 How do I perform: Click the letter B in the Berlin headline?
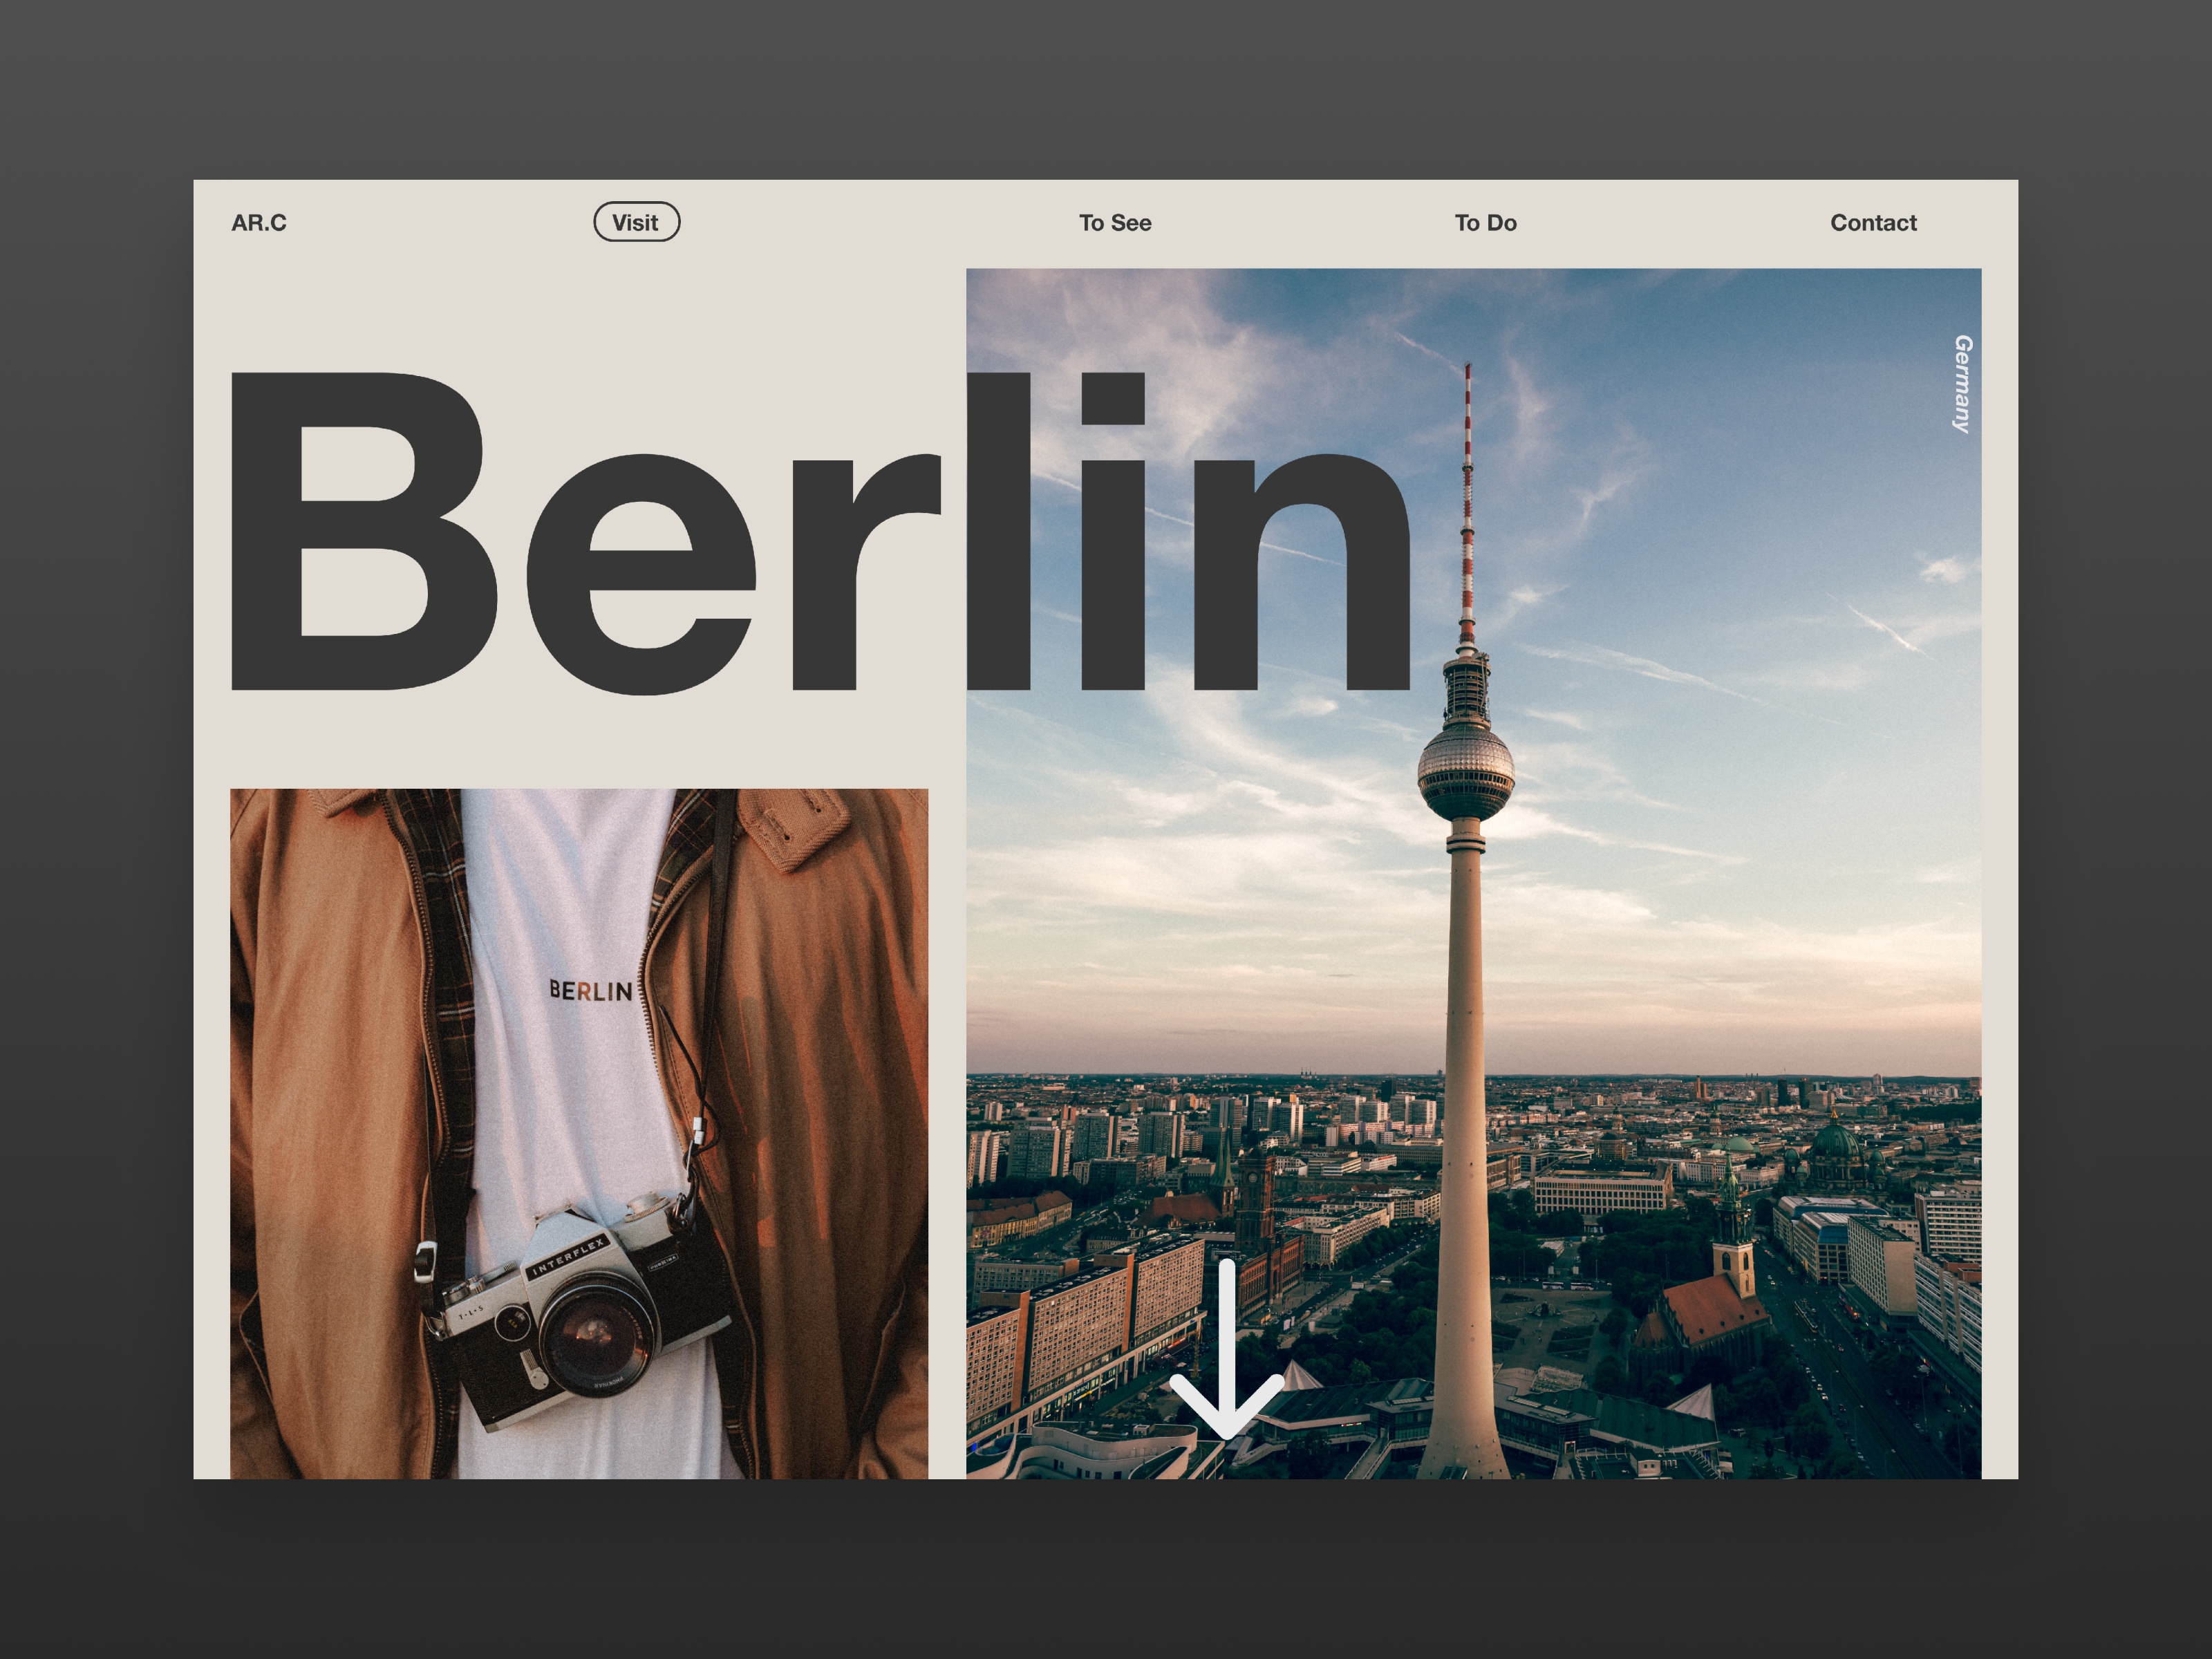[x=363, y=532]
